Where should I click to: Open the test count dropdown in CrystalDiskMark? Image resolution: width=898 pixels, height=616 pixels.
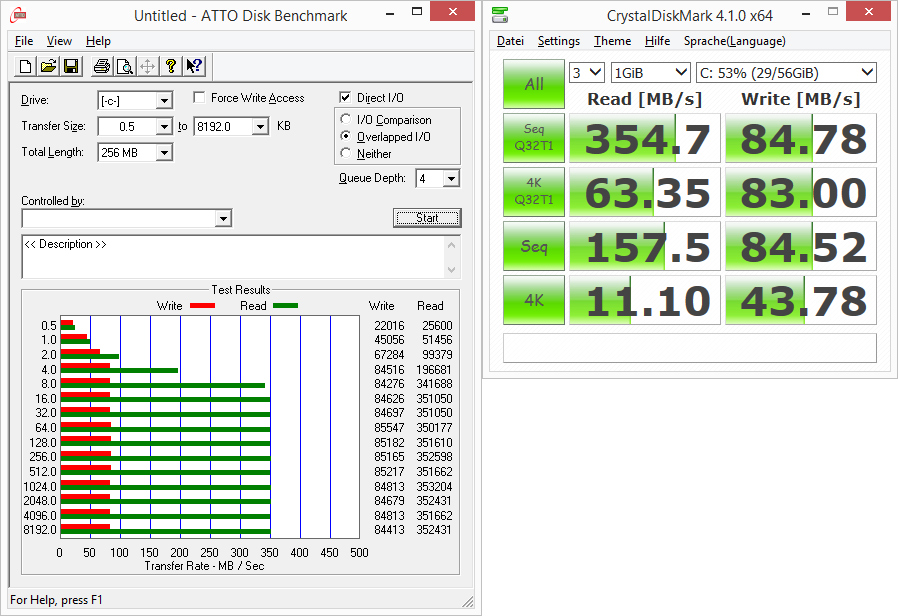[x=587, y=73]
